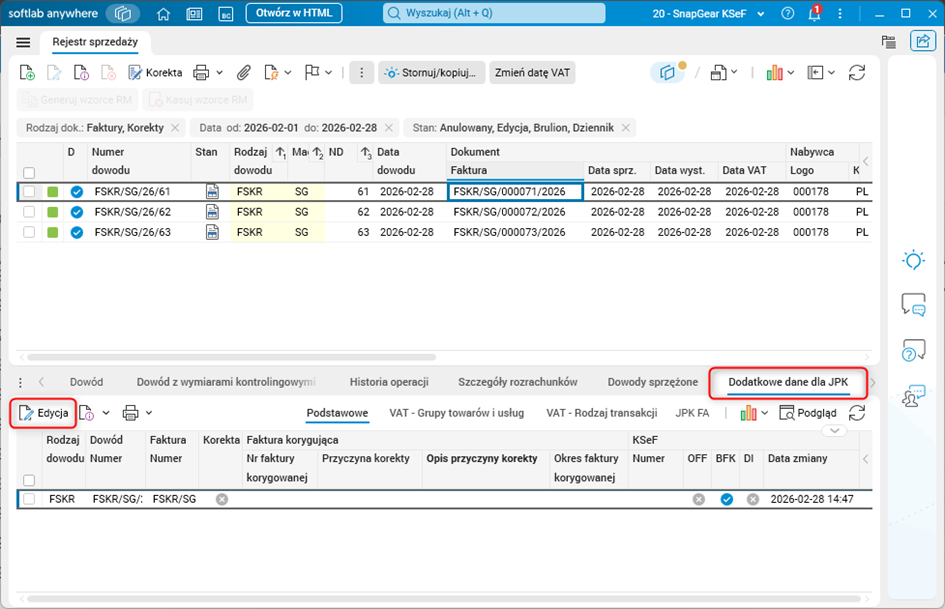
Task: Open the VAT - Rodzaj transakcji tab
Action: [x=601, y=413]
